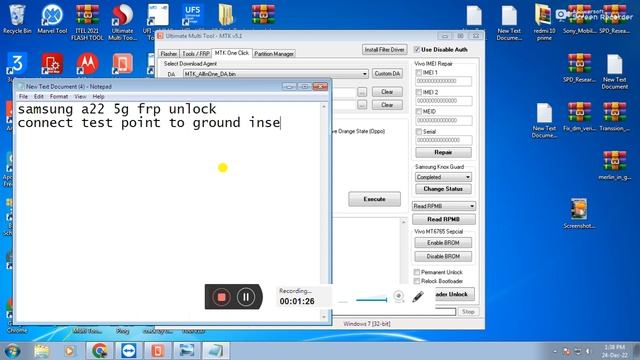Enable the IMEI 2 checkbox
Image resolution: width=640 pixels, height=360 pixels.
tap(418, 92)
